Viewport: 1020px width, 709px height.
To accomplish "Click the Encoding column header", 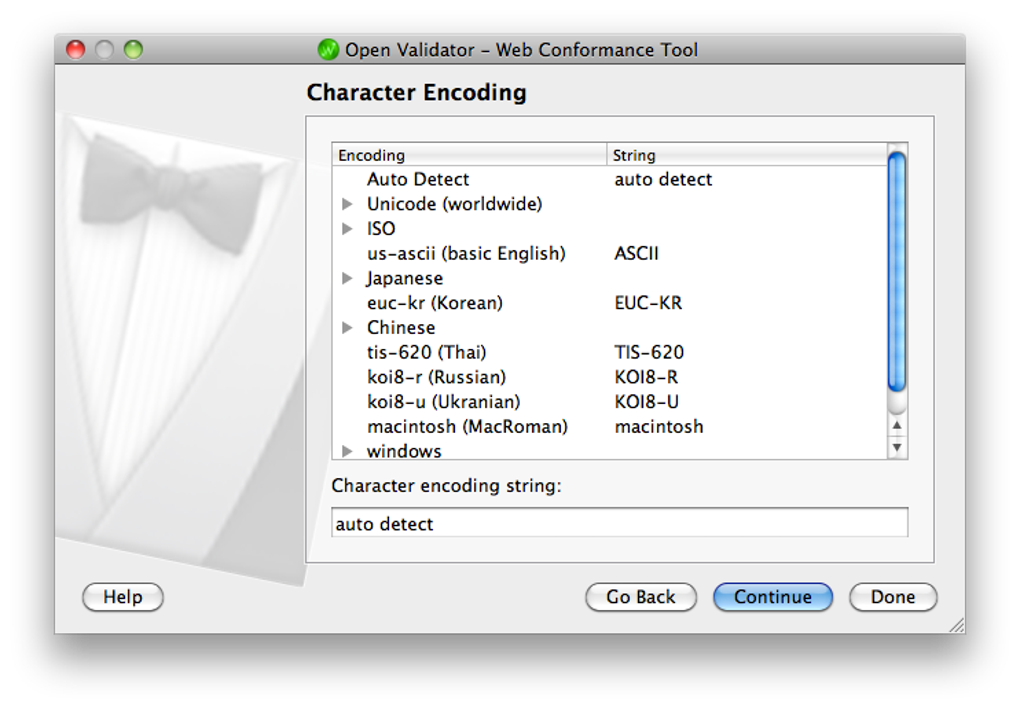I will point(469,155).
